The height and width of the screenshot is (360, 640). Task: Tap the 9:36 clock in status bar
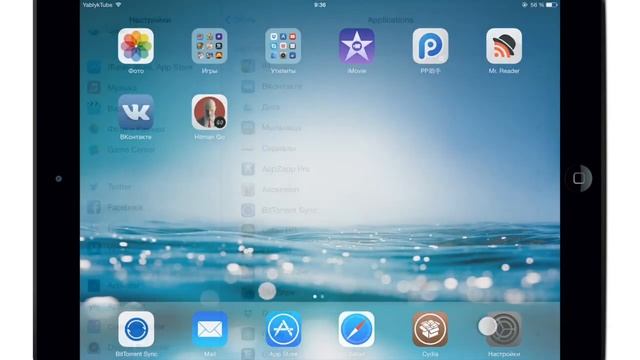(320, 5)
